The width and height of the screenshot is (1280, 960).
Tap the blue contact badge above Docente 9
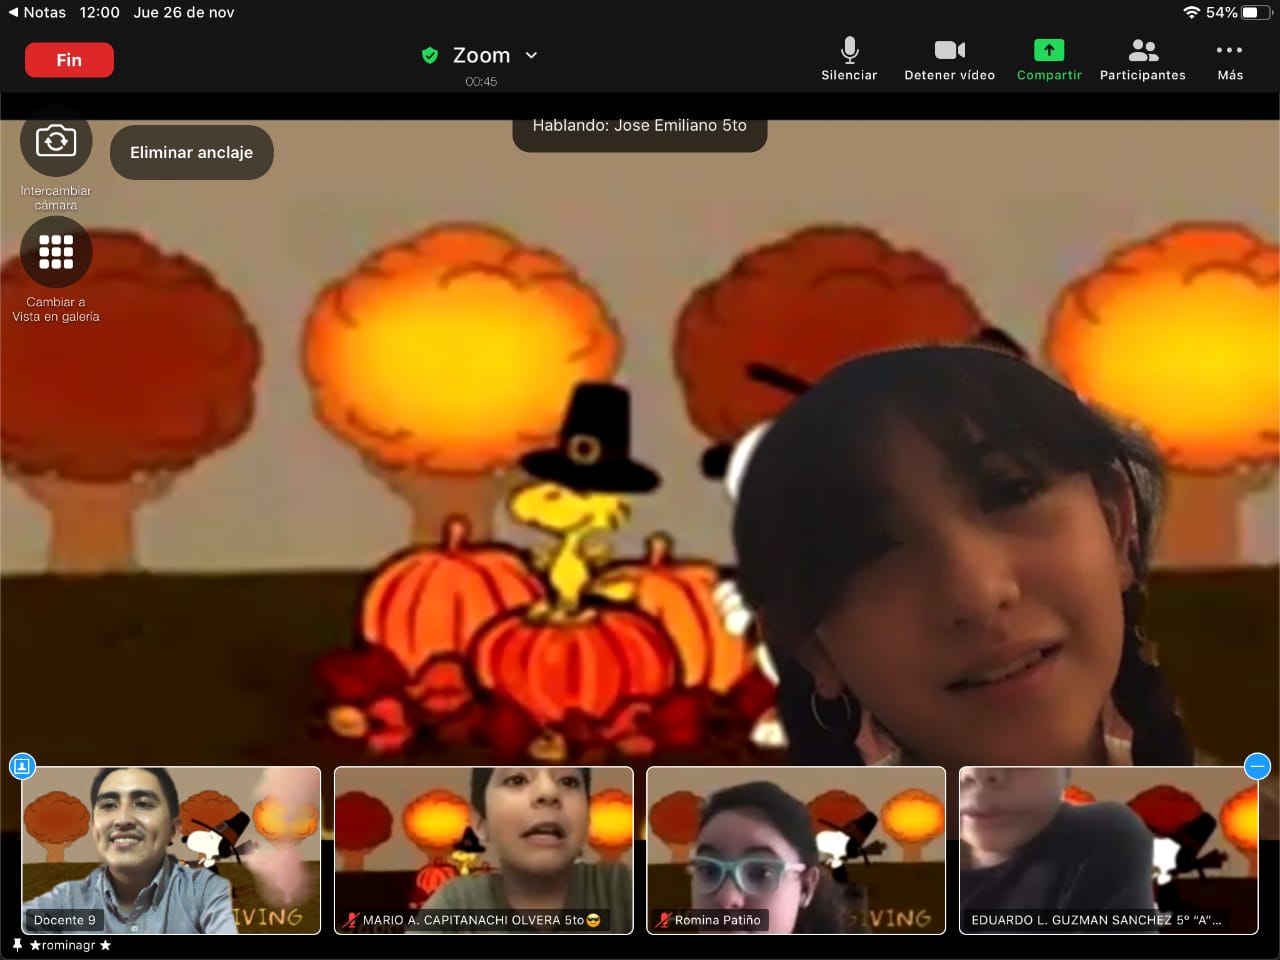[22, 766]
